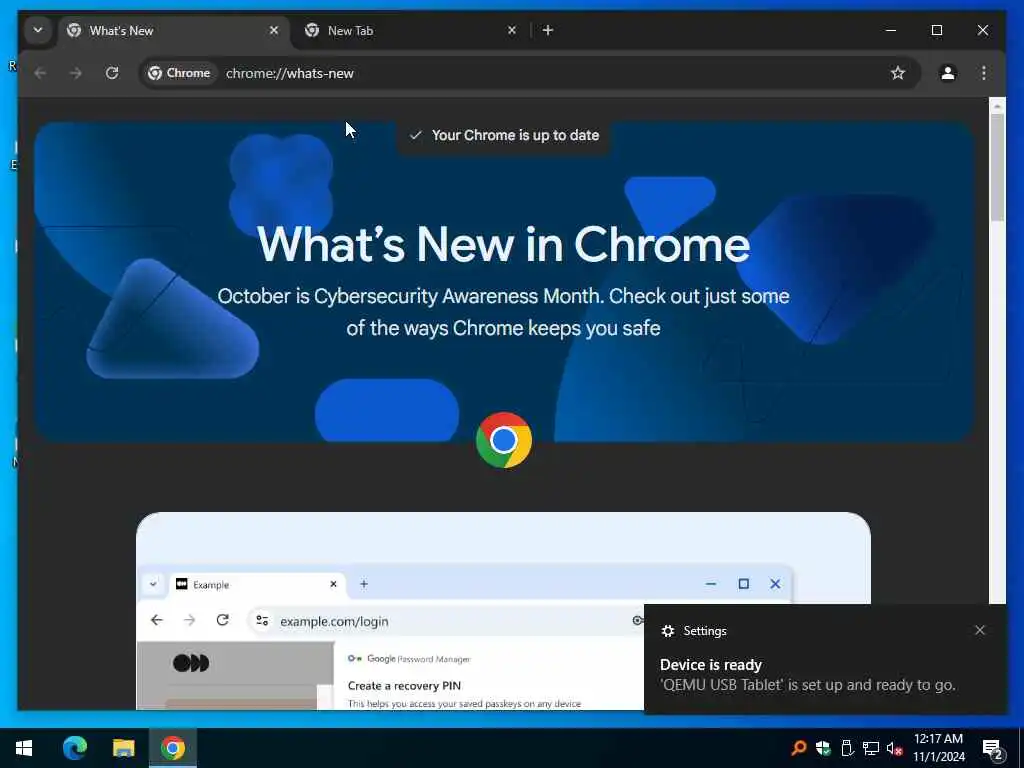The width and height of the screenshot is (1024, 768).
Task: Open the tab search dropdown arrow
Action: coord(38,30)
